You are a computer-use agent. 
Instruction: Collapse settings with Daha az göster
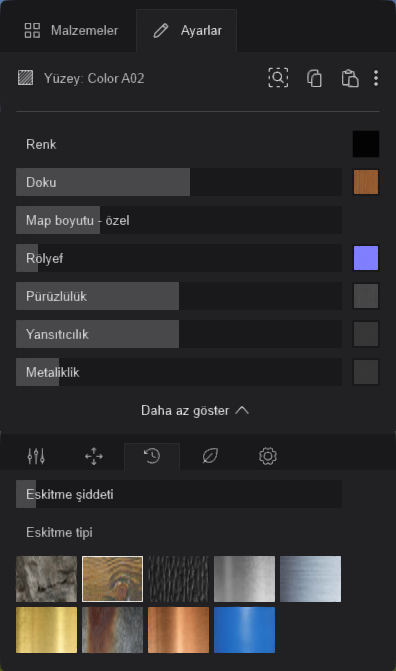click(x=195, y=410)
